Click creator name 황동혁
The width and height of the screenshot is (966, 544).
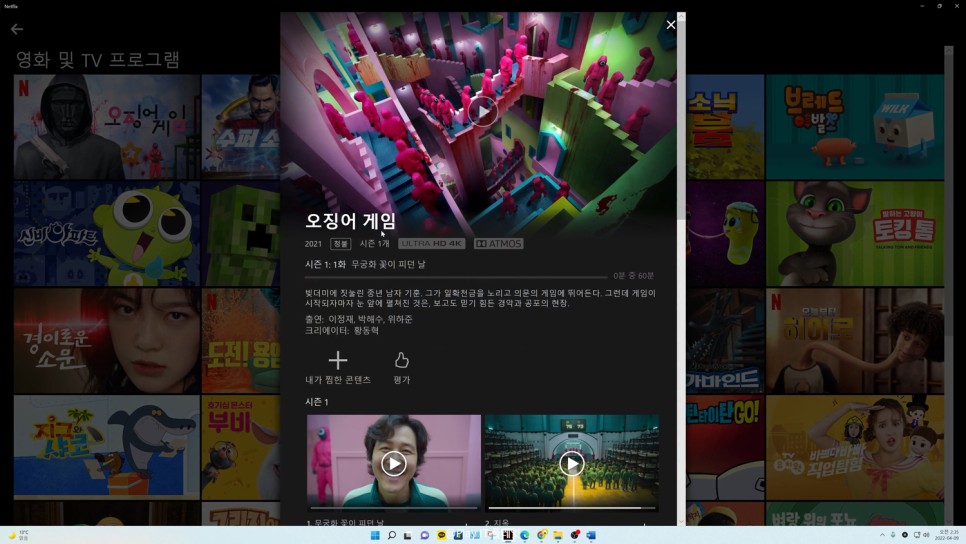tap(366, 330)
